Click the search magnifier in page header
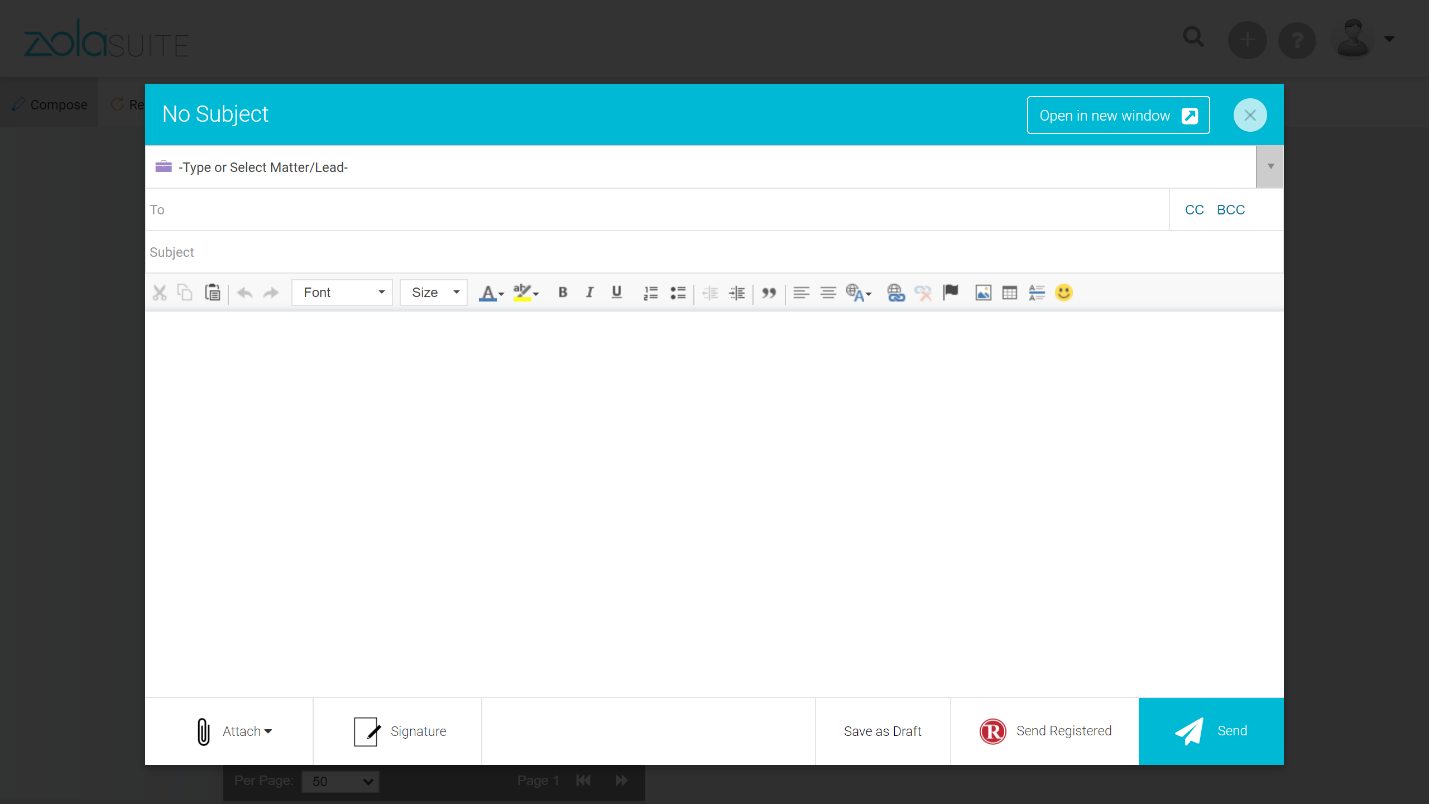1429x804 pixels. click(x=1193, y=37)
